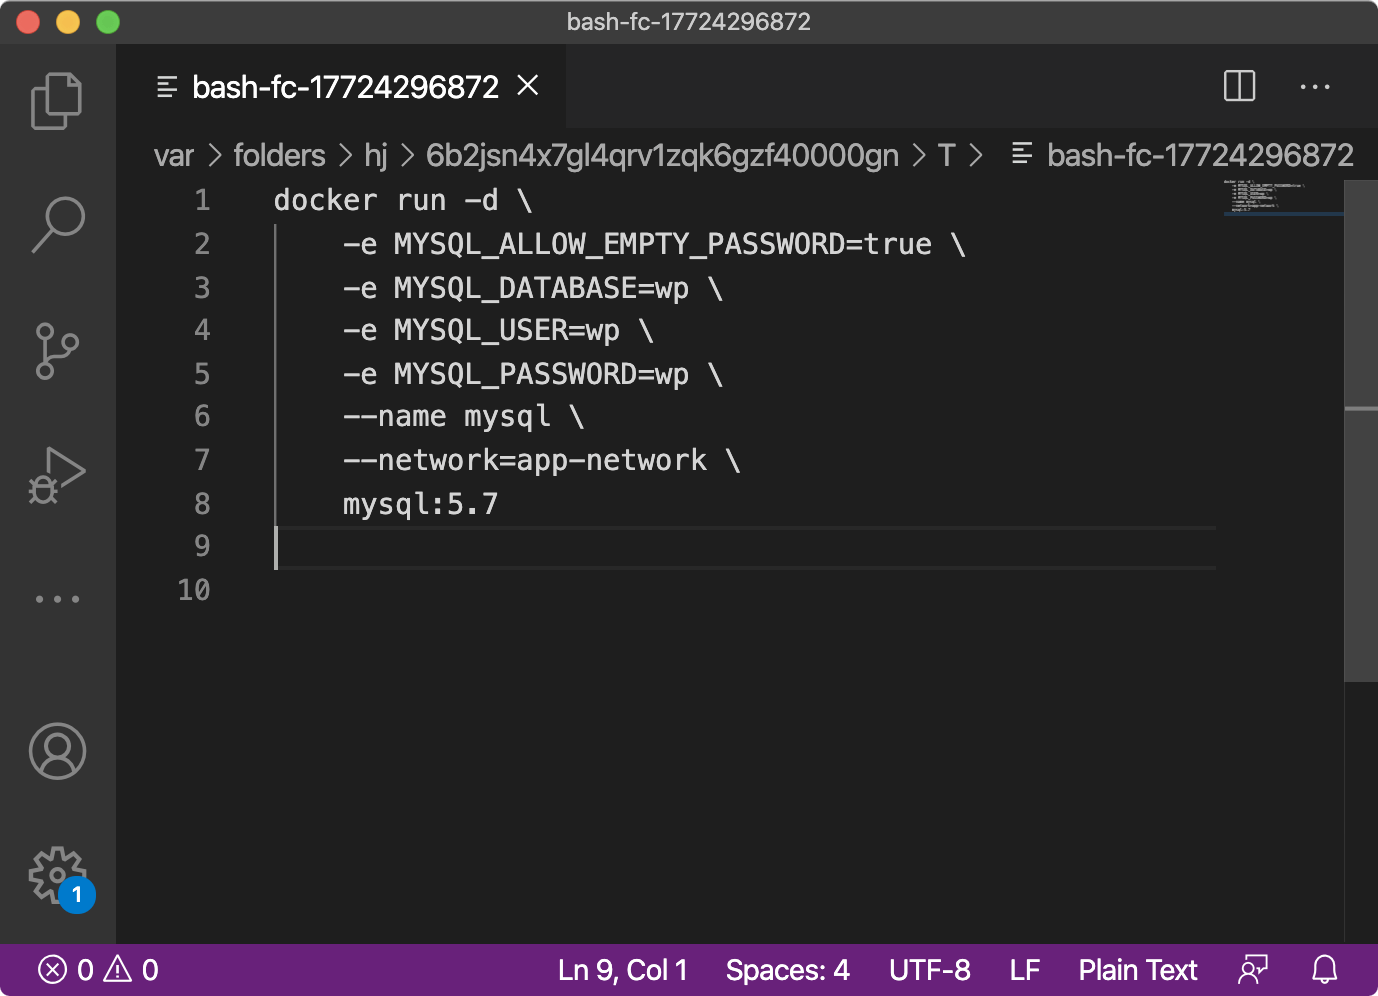Open errors and warnings problems panel
The image size is (1378, 996).
[x=98, y=970]
